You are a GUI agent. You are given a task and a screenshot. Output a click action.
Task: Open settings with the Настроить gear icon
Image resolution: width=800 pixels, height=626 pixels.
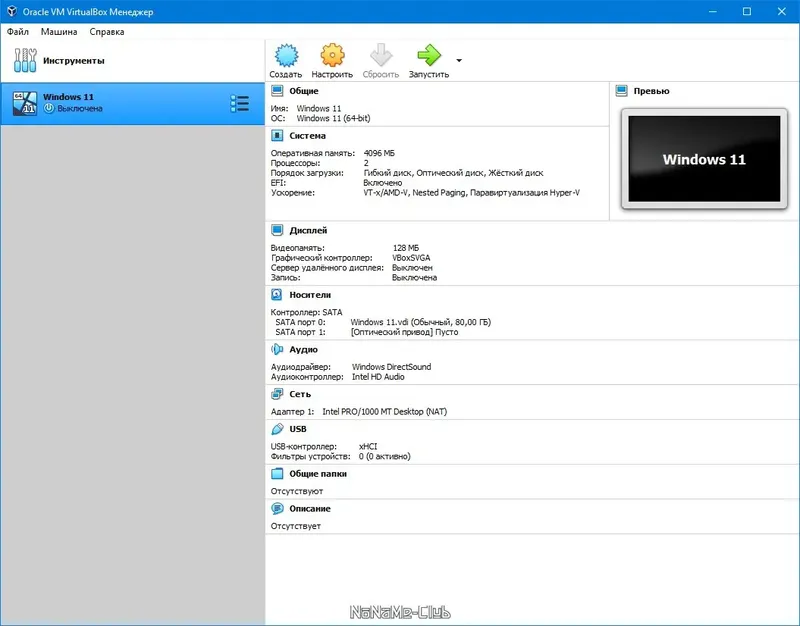pyautogui.click(x=332, y=55)
